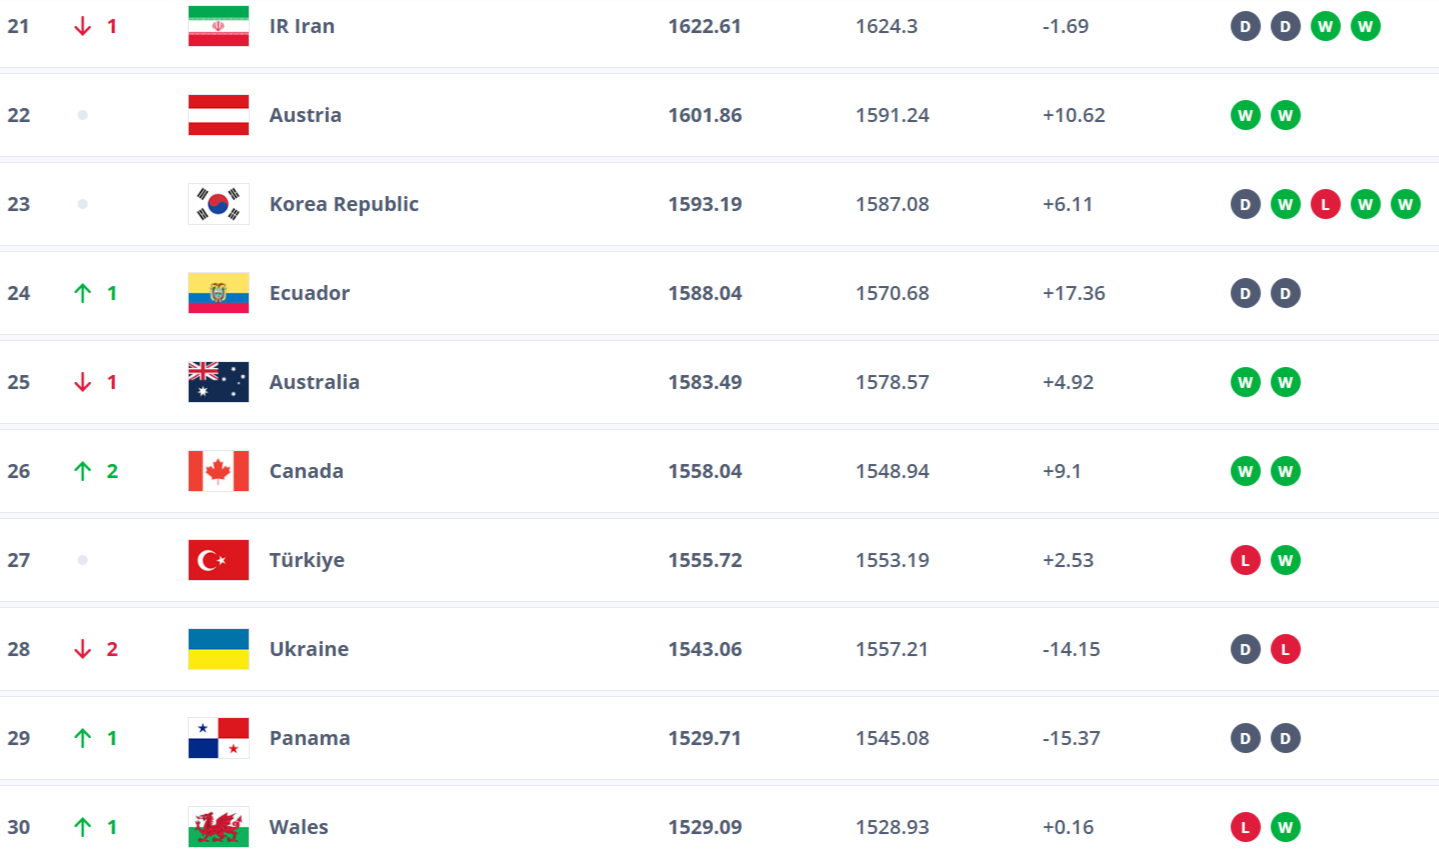
Task: Click the green up arrow beside Canada
Action: click(x=83, y=471)
